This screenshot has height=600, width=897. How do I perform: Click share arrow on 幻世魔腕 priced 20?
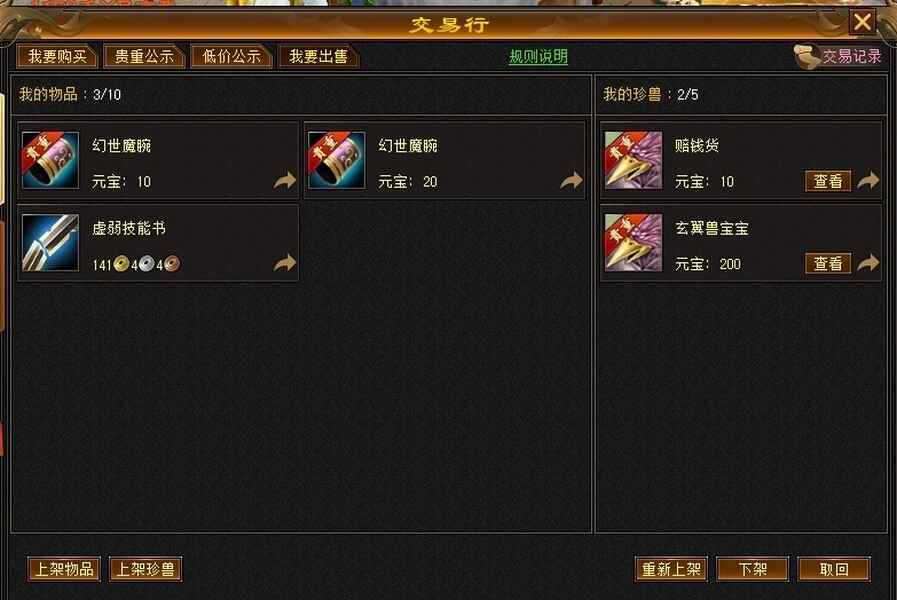click(571, 181)
